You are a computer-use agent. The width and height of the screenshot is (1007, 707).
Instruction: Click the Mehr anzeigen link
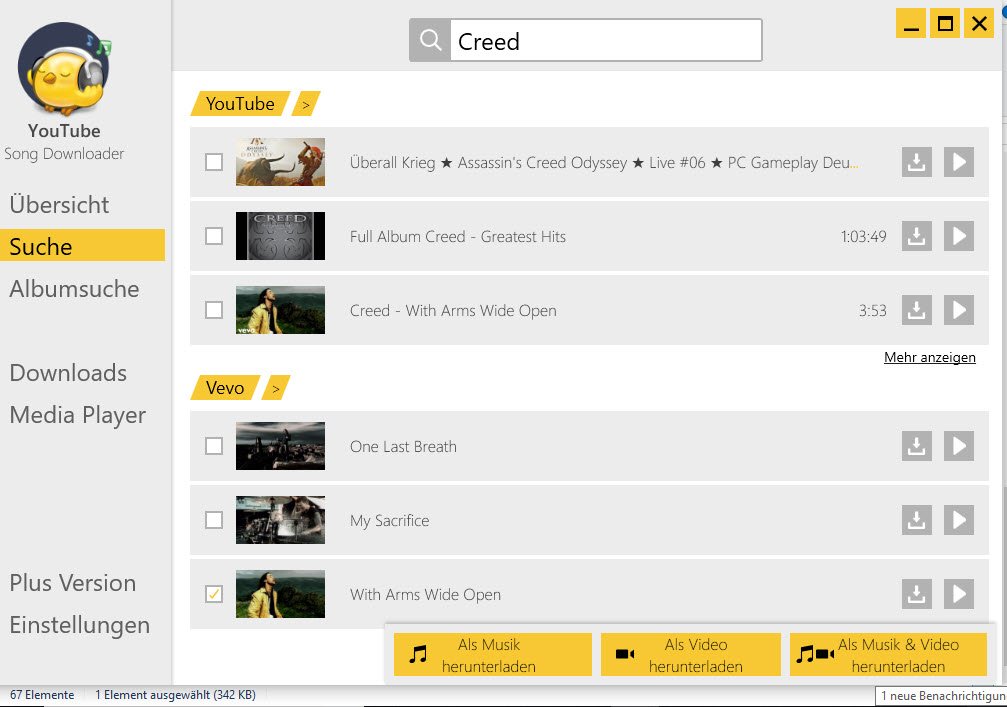(929, 357)
